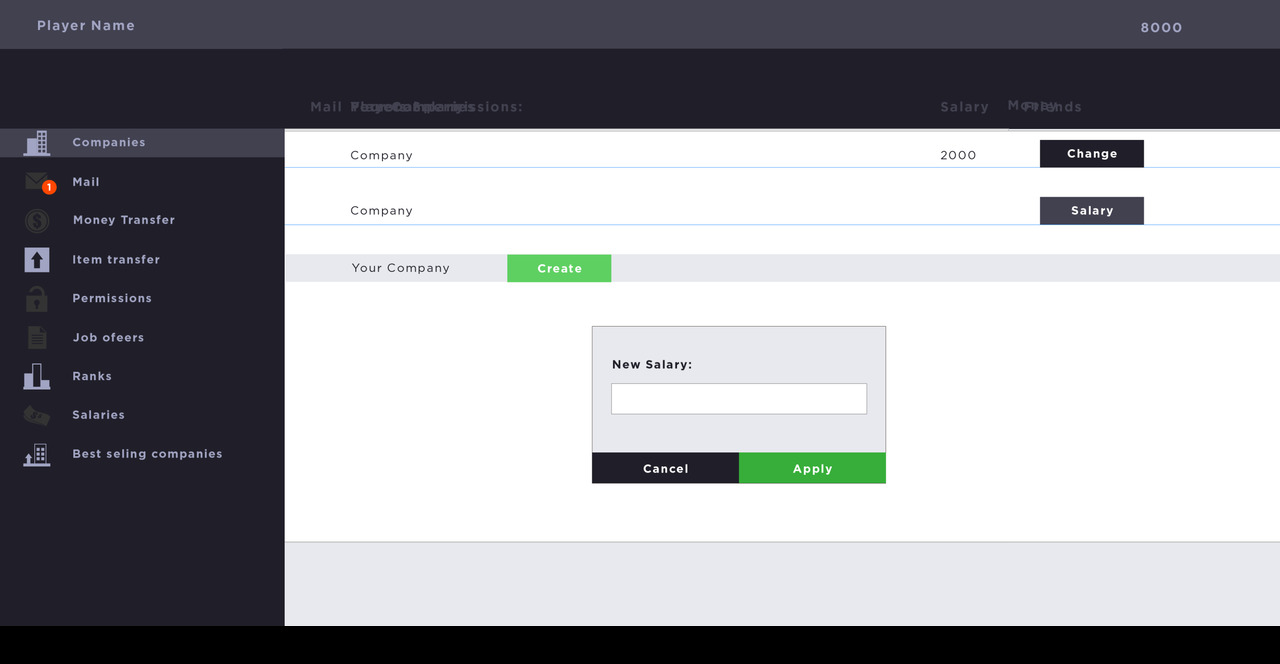Viewport: 1280px width, 664px height.
Task: Select Permissions in the sidebar
Action: [112, 298]
